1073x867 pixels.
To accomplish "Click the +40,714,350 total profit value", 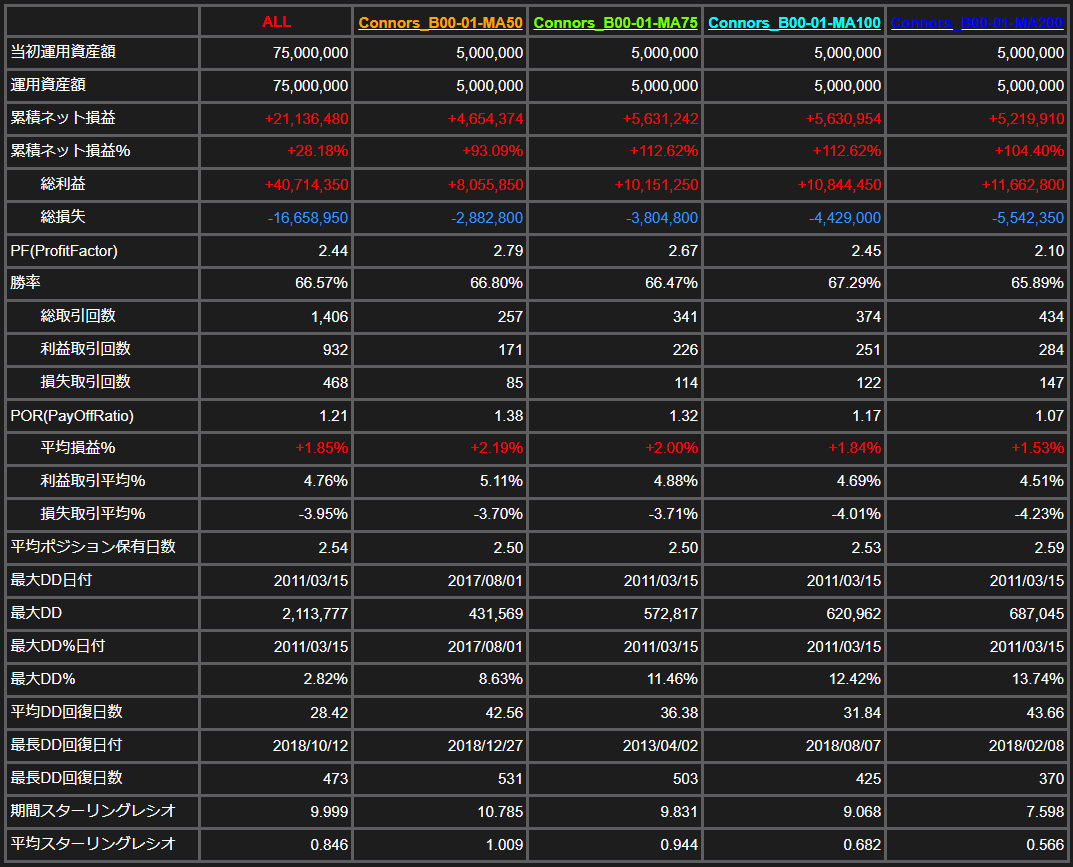I will [x=306, y=185].
